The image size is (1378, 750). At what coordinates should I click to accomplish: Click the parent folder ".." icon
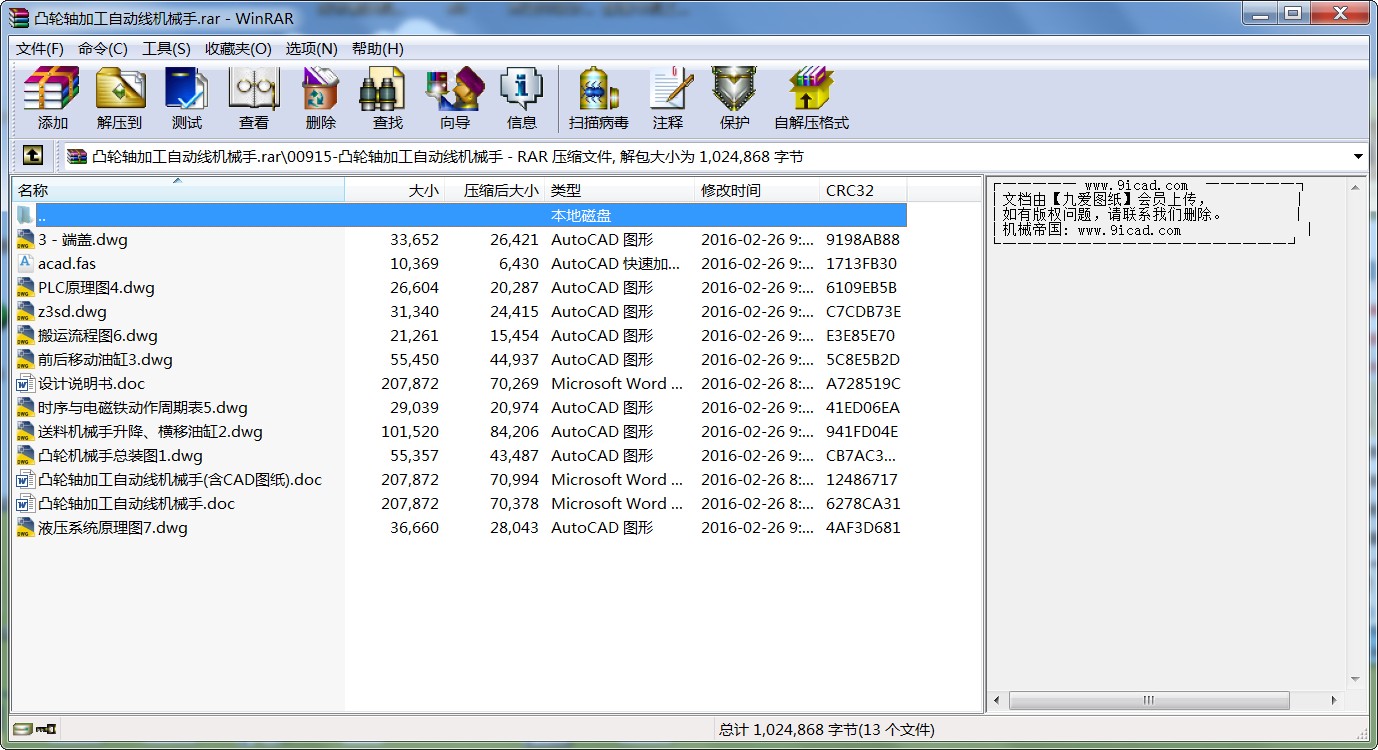point(26,215)
